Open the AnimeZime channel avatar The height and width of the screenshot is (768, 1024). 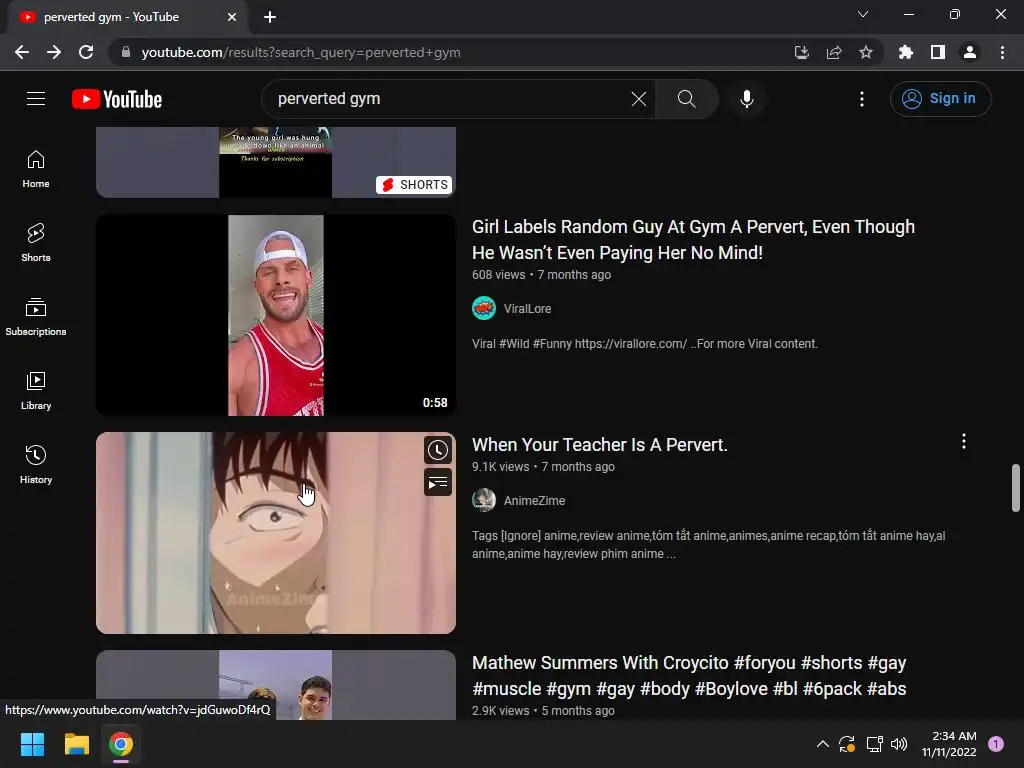click(x=484, y=500)
